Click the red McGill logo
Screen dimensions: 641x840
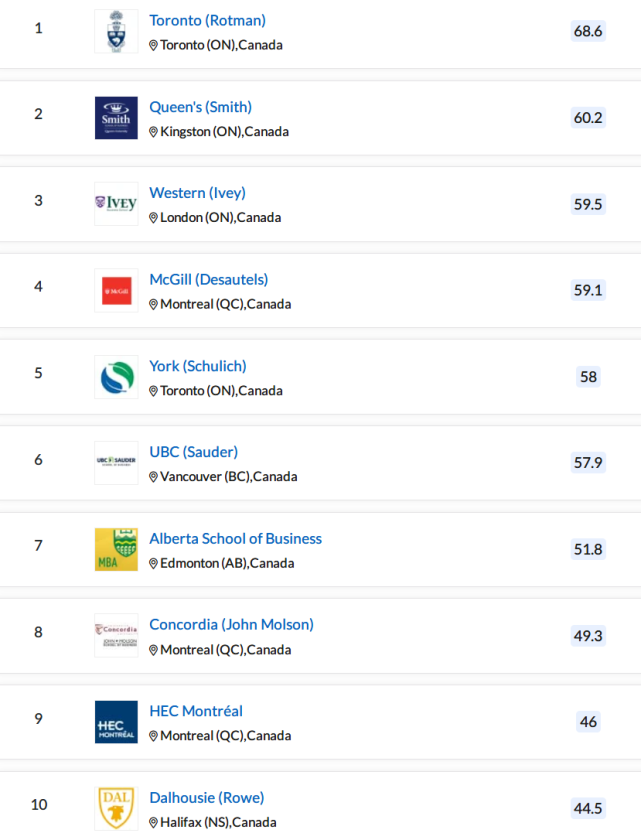click(116, 291)
